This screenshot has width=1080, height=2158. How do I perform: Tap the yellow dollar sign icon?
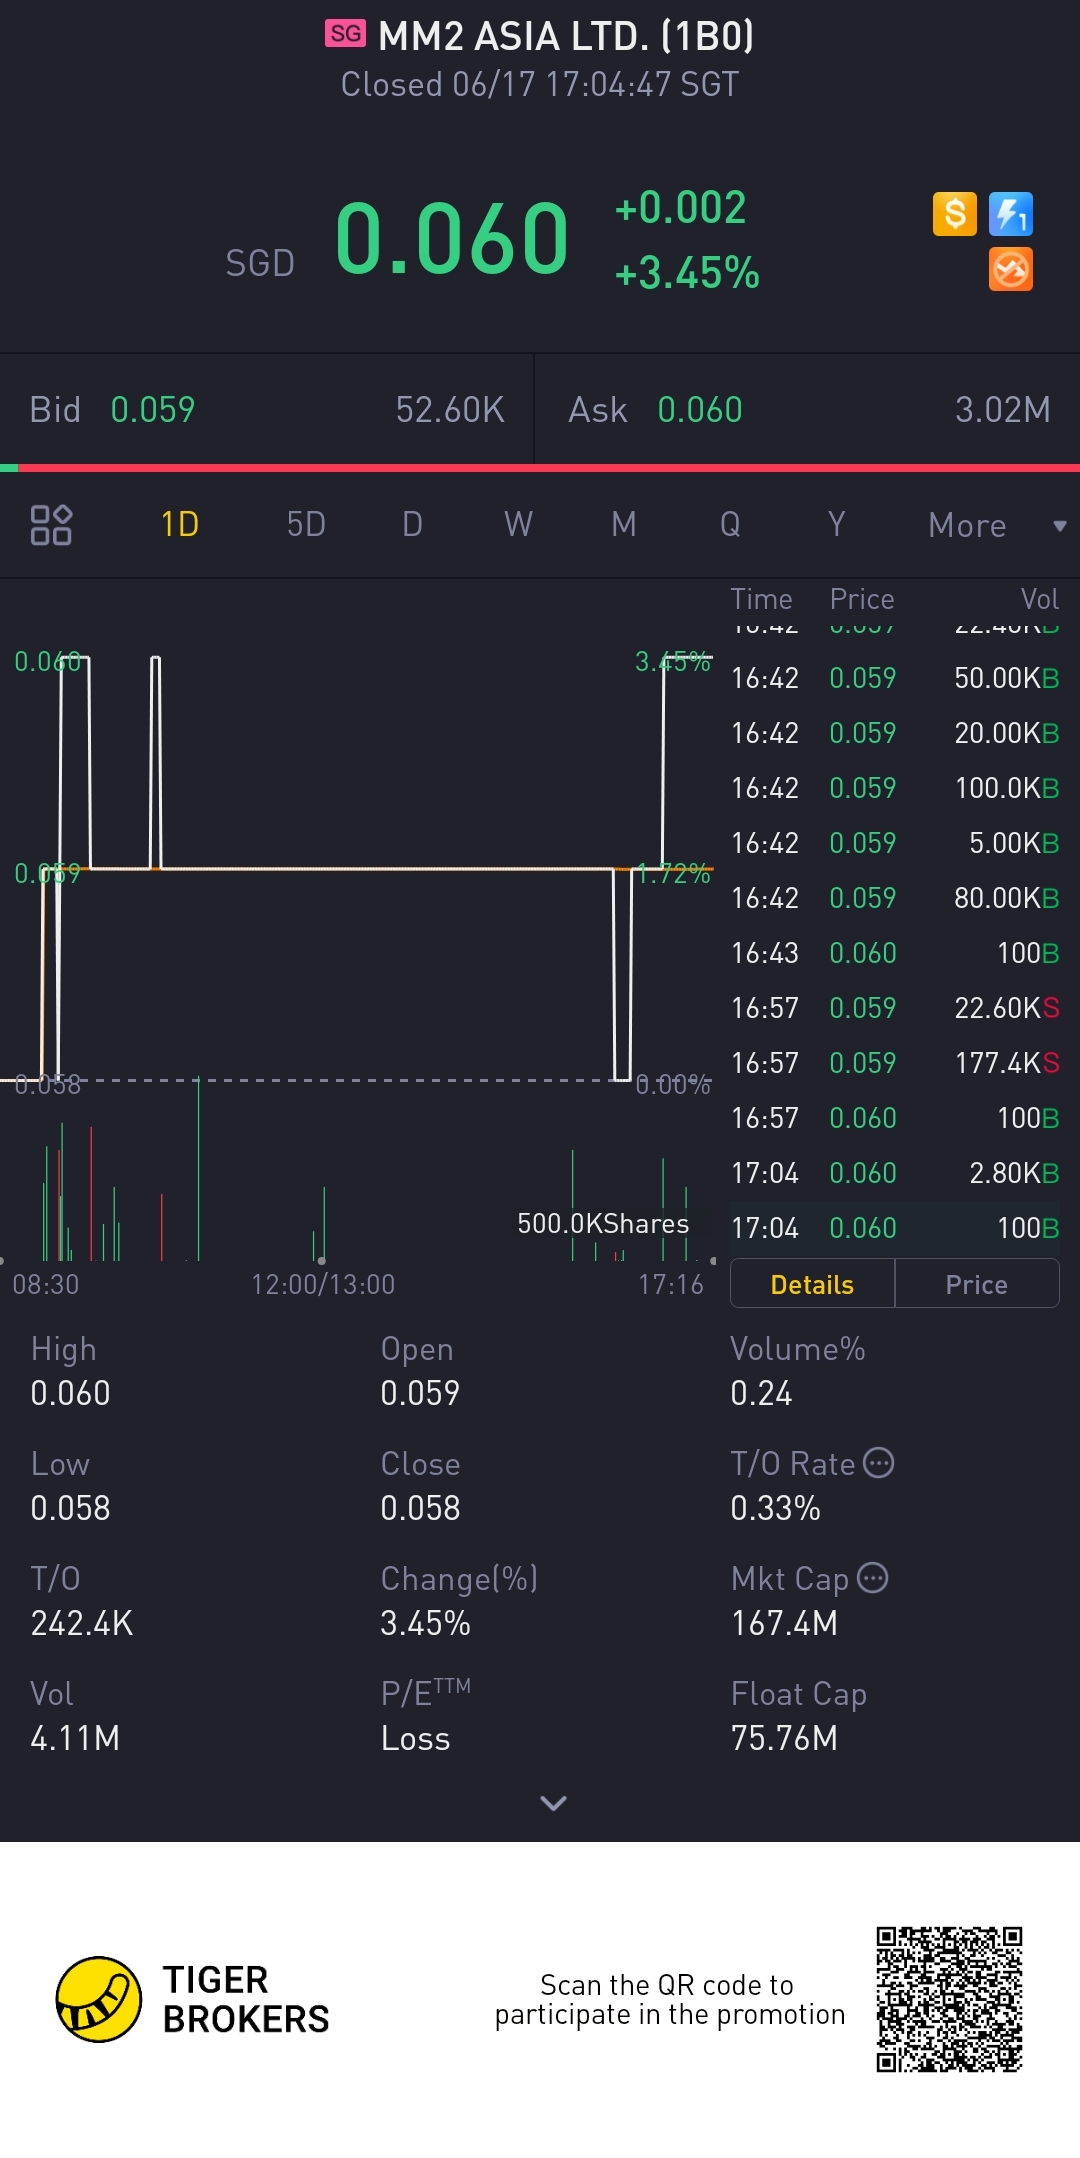954,214
